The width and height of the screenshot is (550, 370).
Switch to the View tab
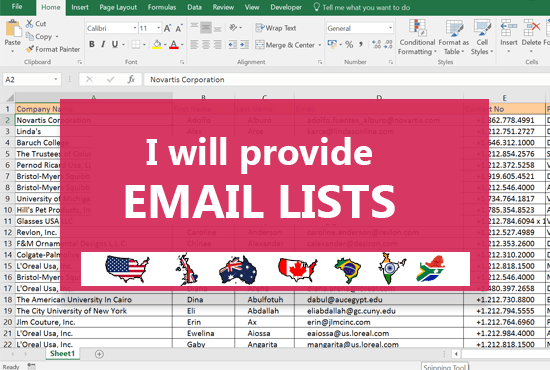(252, 7)
